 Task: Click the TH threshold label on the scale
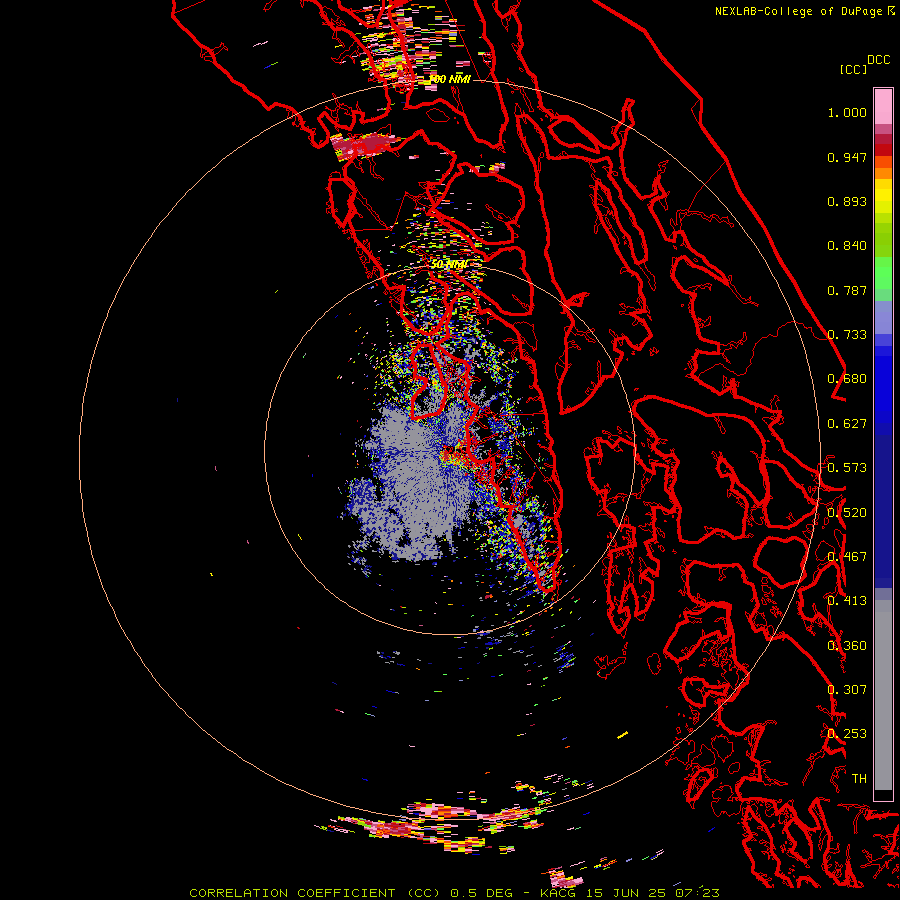coord(859,779)
